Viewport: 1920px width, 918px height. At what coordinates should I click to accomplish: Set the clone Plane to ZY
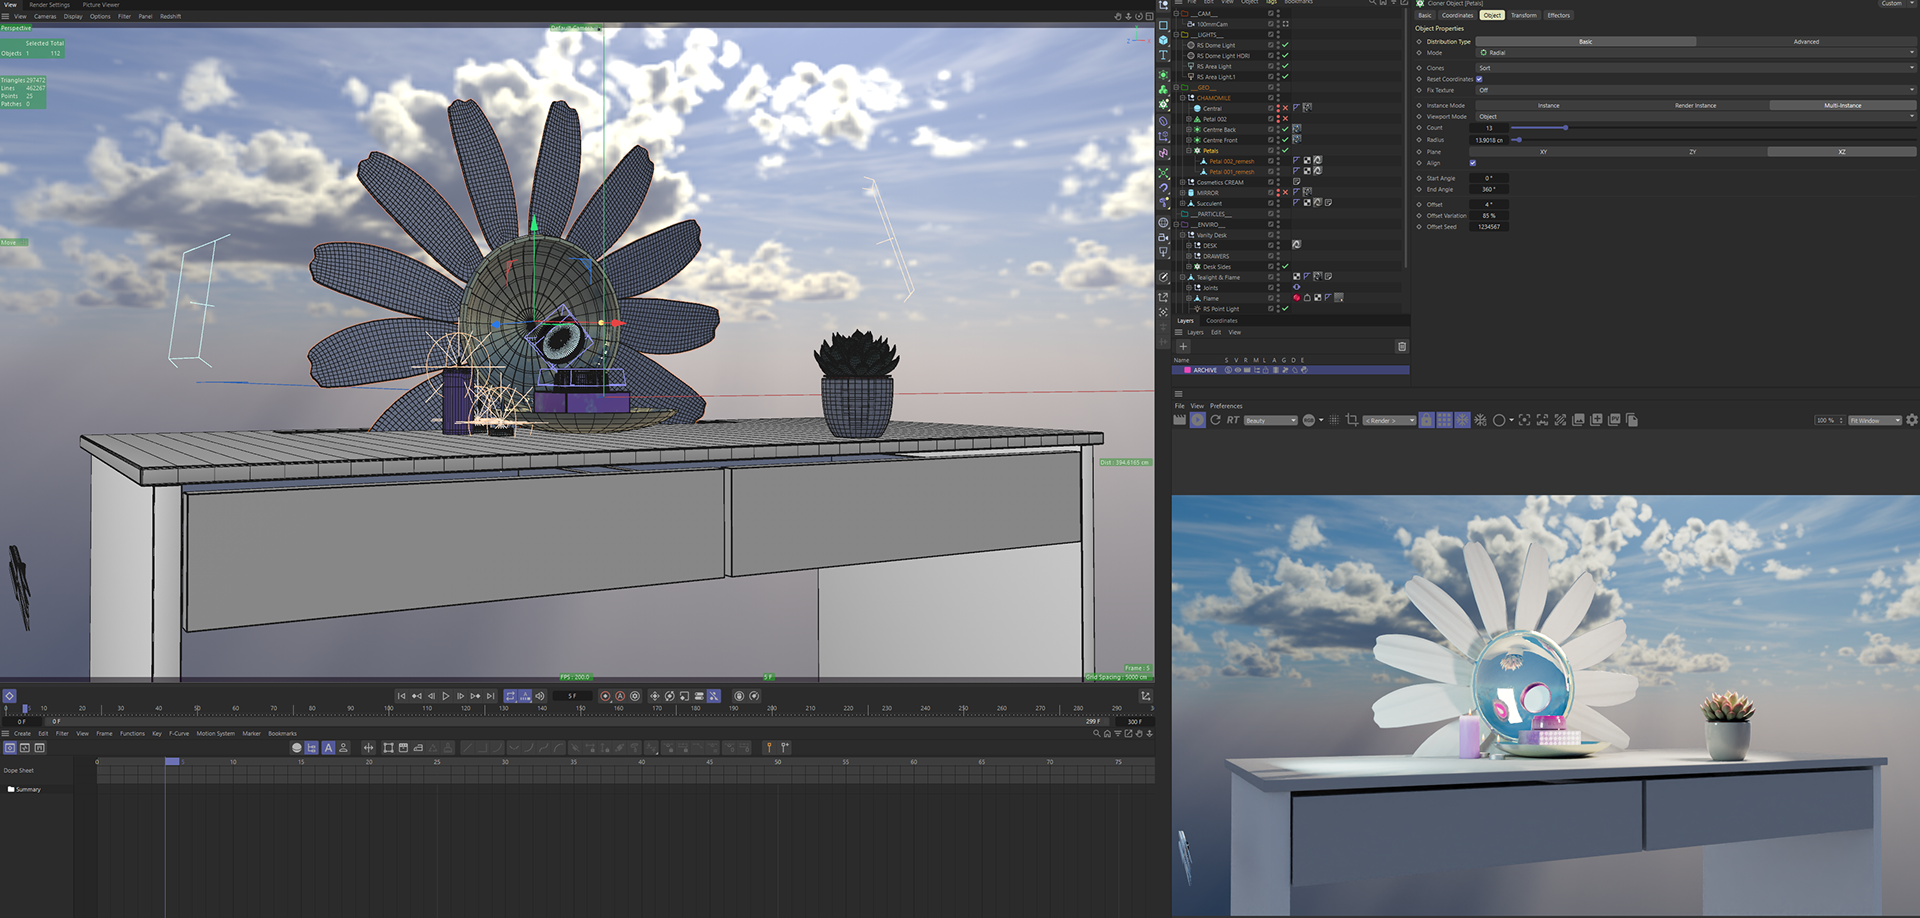click(1692, 151)
